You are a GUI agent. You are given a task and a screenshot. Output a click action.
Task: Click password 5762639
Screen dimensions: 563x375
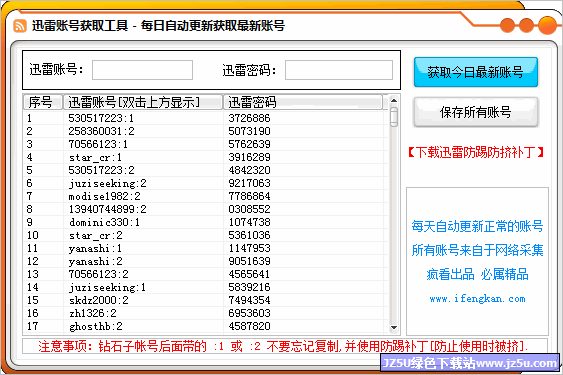pyautogui.click(x=249, y=144)
